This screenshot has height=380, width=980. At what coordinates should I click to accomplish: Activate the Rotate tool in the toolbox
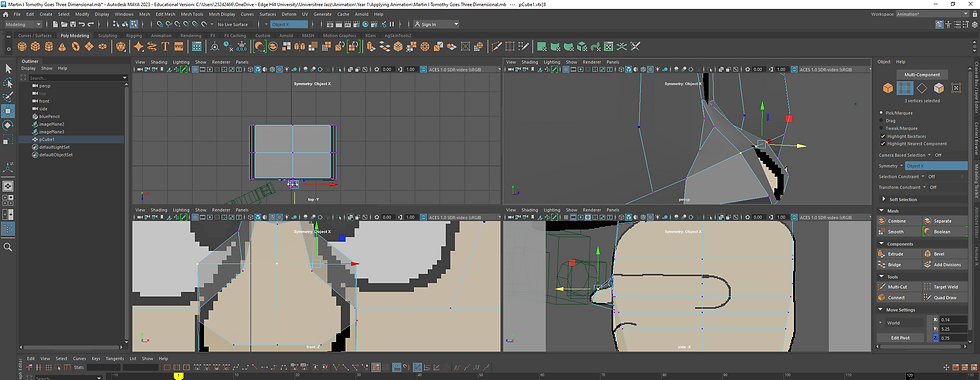coord(8,125)
